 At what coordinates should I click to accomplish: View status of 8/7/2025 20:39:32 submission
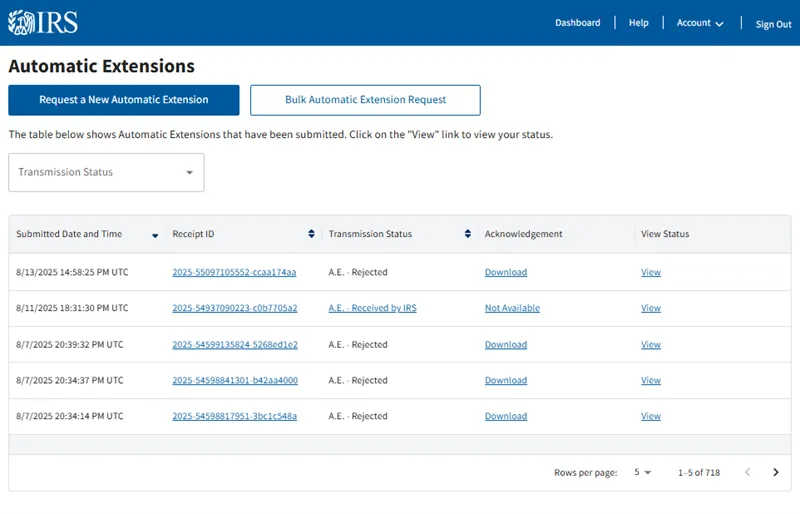coord(651,345)
